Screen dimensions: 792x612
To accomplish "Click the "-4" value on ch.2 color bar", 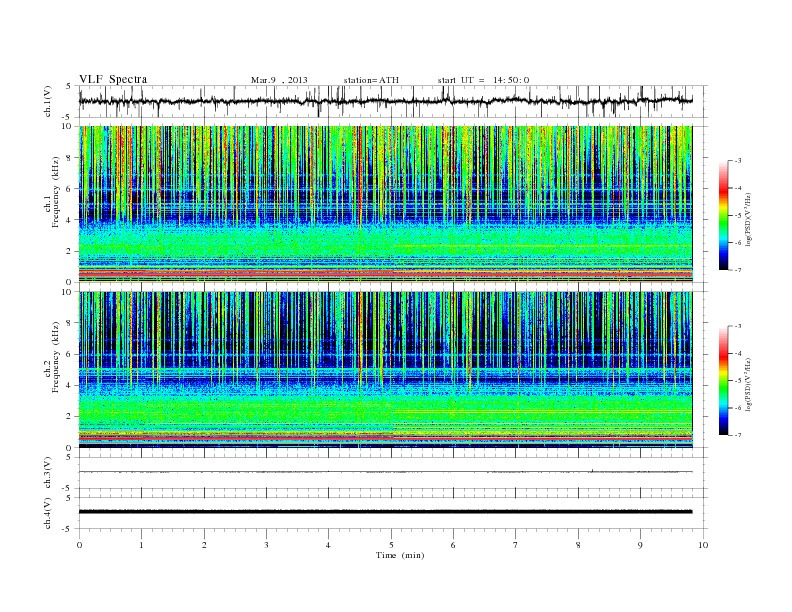I will point(737,353).
